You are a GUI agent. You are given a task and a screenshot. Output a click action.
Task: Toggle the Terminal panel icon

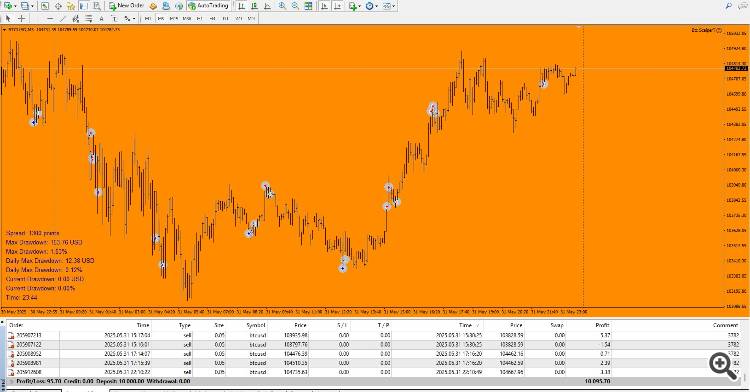tap(83, 6)
